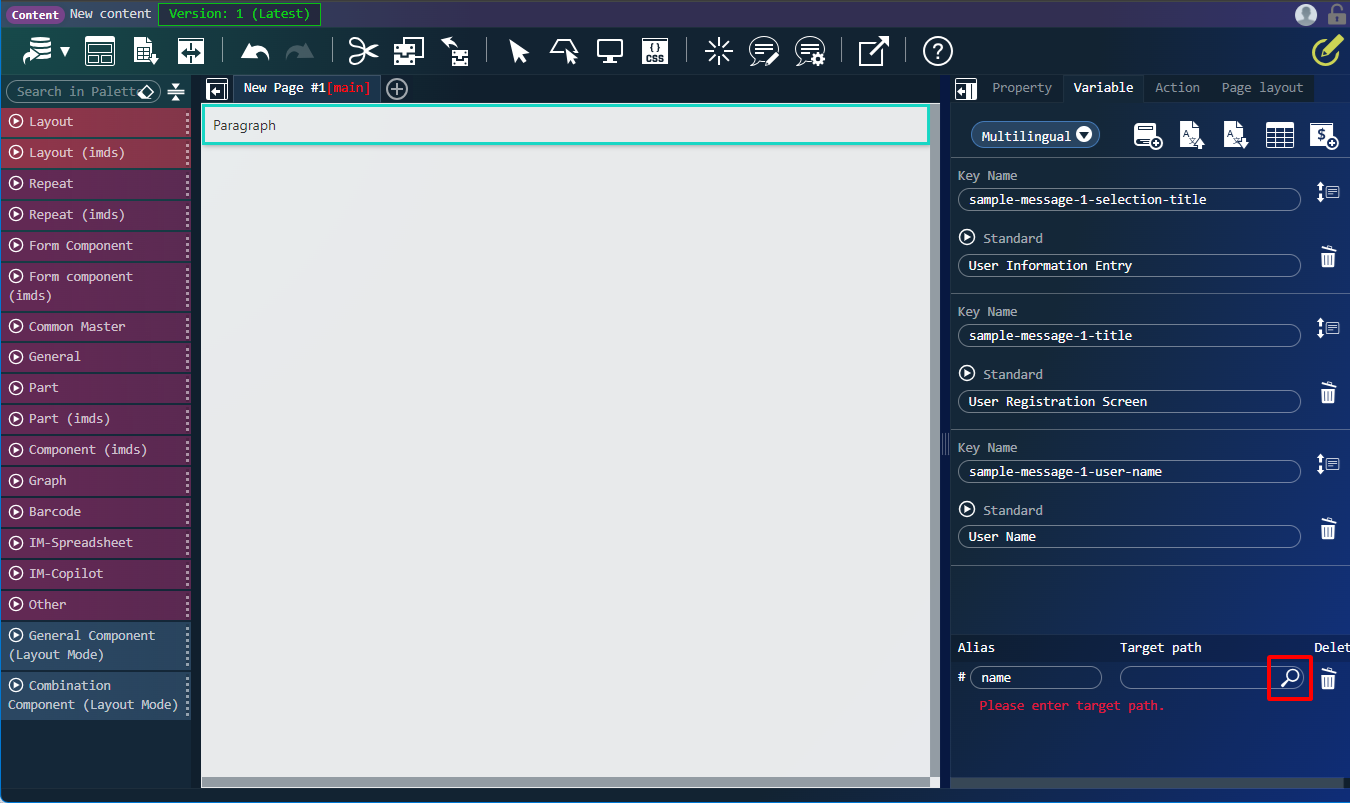Click the external link open icon in toolbar
This screenshot has height=803, width=1350.
tap(872, 51)
